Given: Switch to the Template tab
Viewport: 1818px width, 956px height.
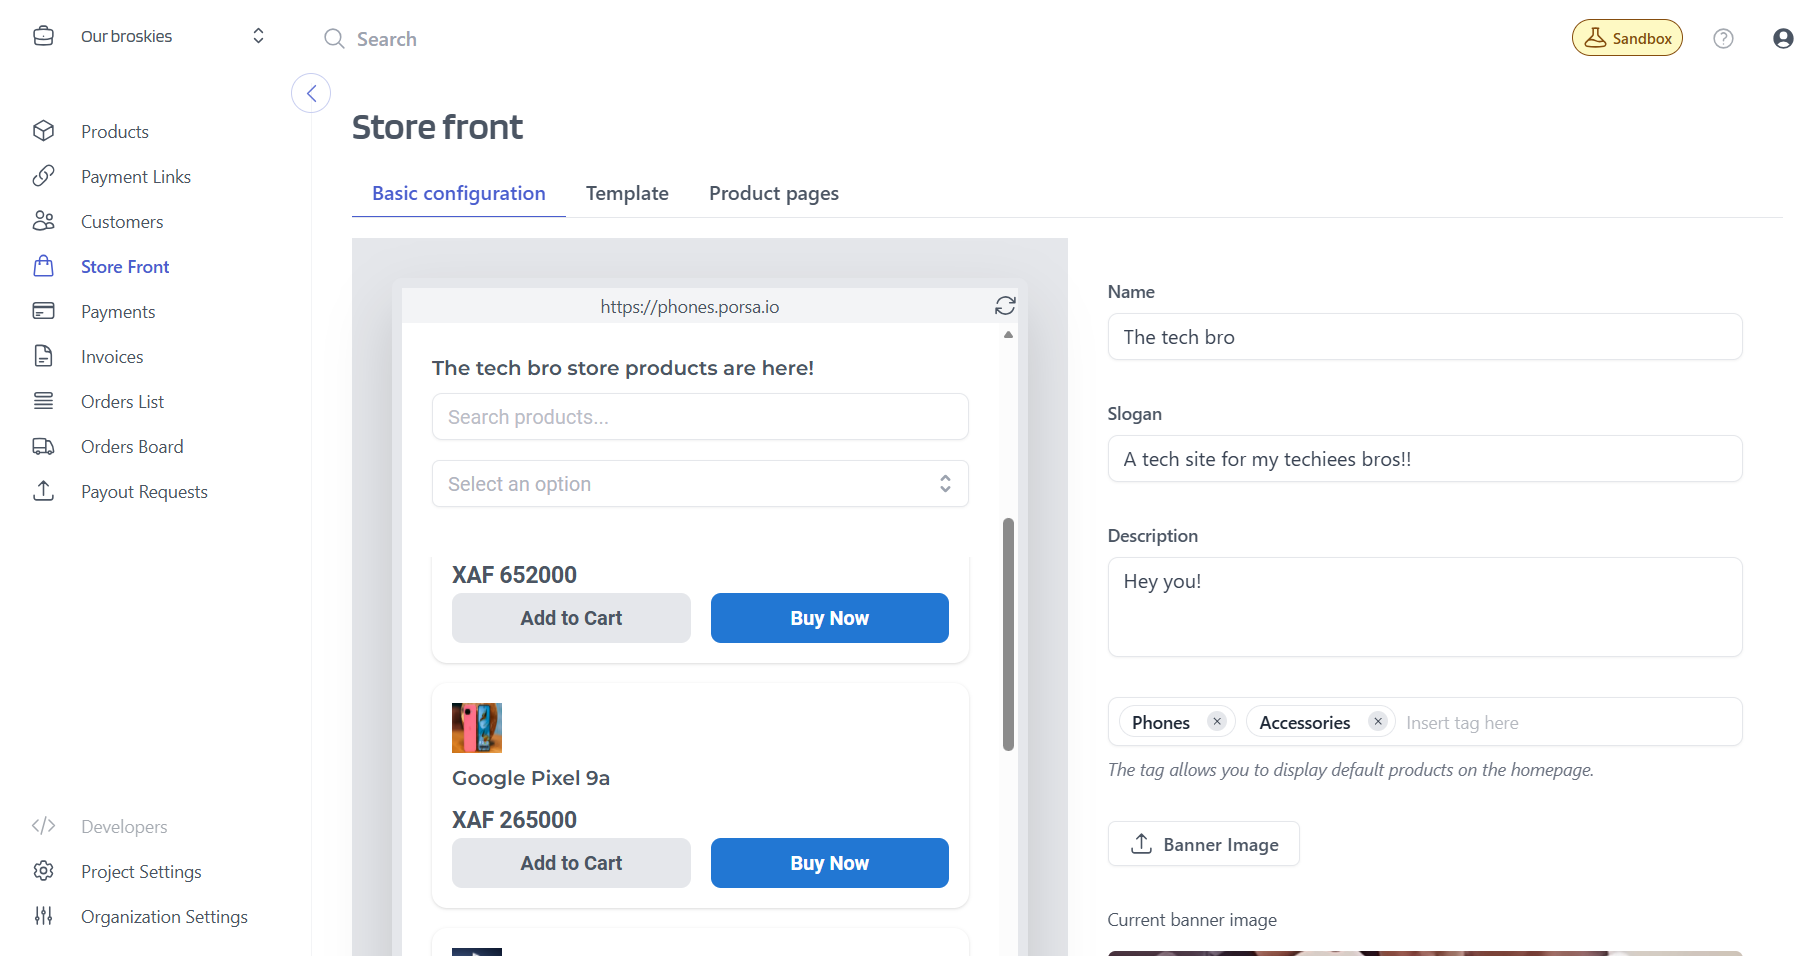Looking at the screenshot, I should [x=627, y=193].
